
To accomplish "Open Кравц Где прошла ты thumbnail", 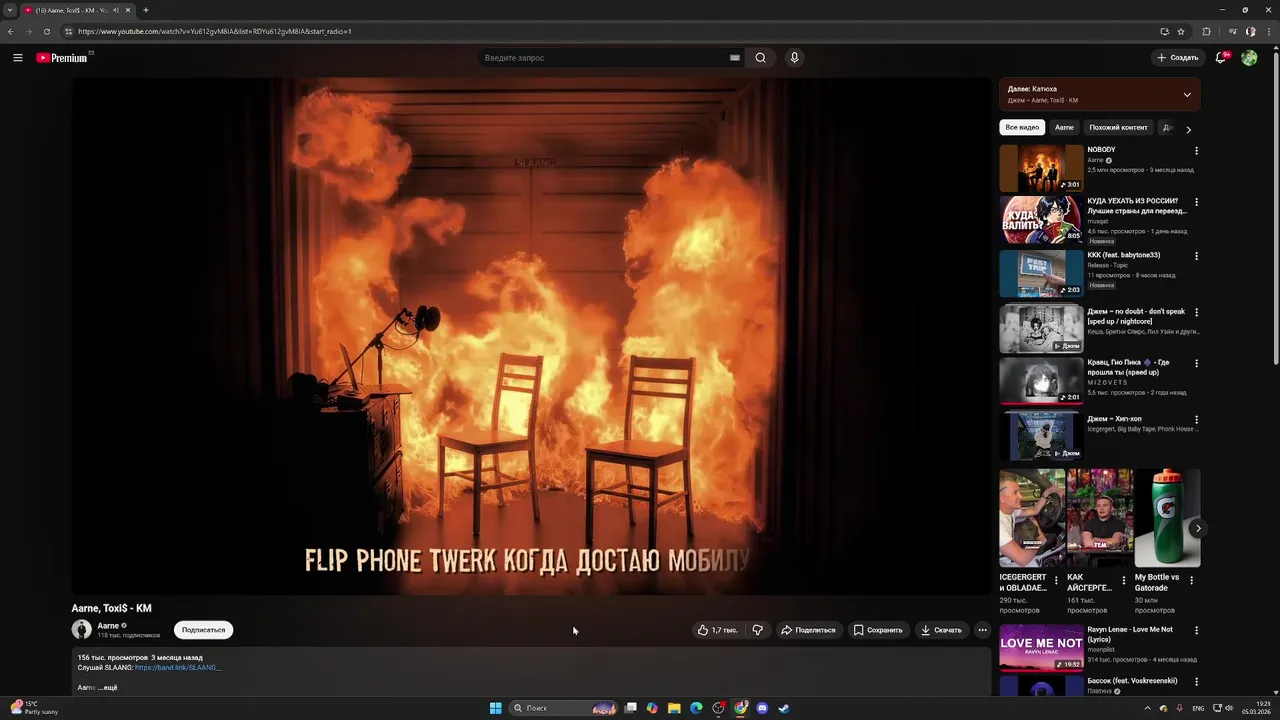I will click(x=1041, y=380).
